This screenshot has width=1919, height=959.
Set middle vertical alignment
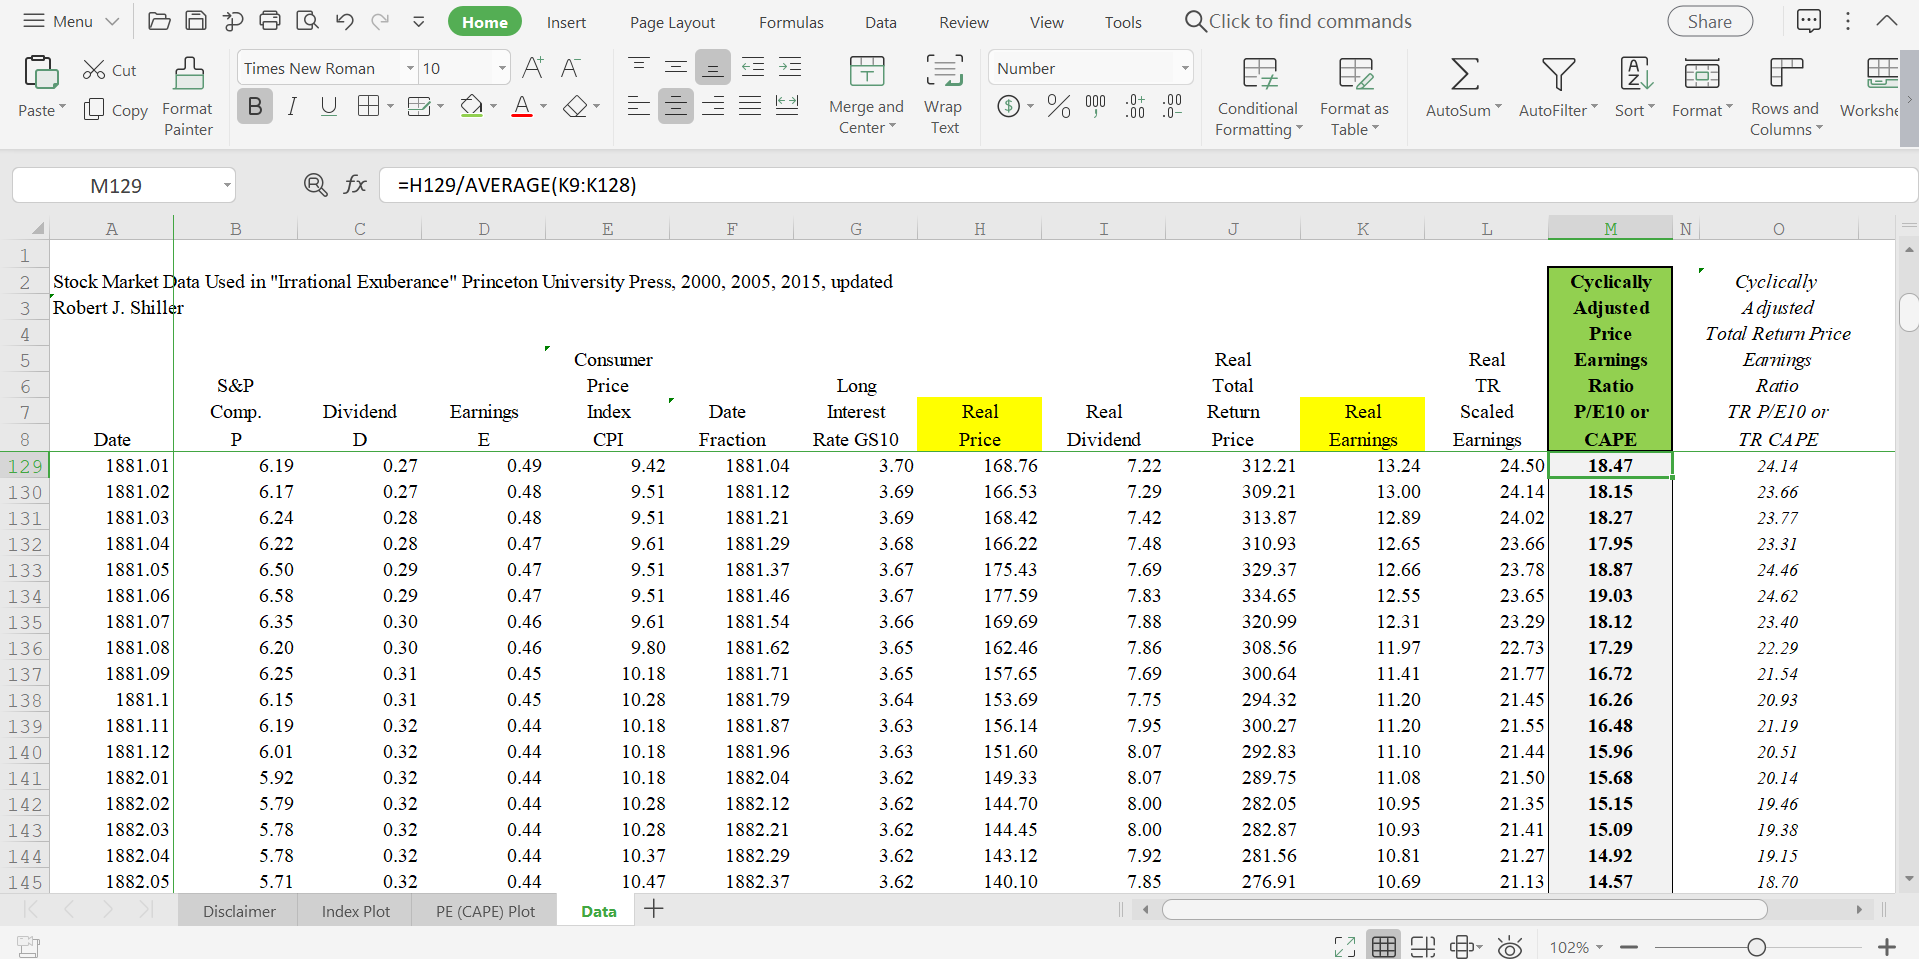tap(675, 68)
